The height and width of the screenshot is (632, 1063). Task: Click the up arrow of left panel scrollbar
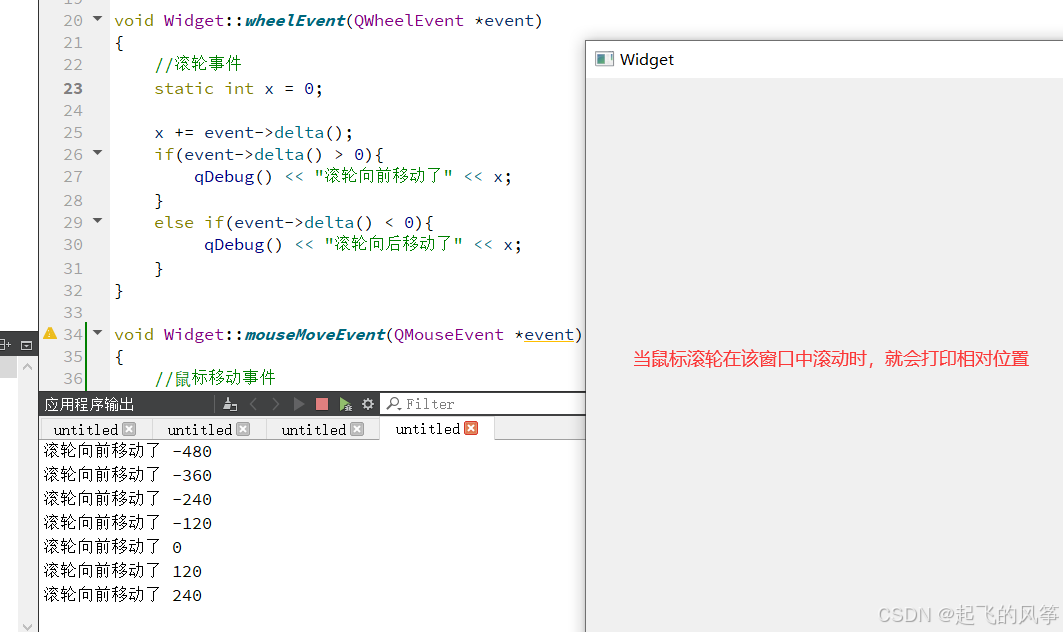click(x=27, y=367)
